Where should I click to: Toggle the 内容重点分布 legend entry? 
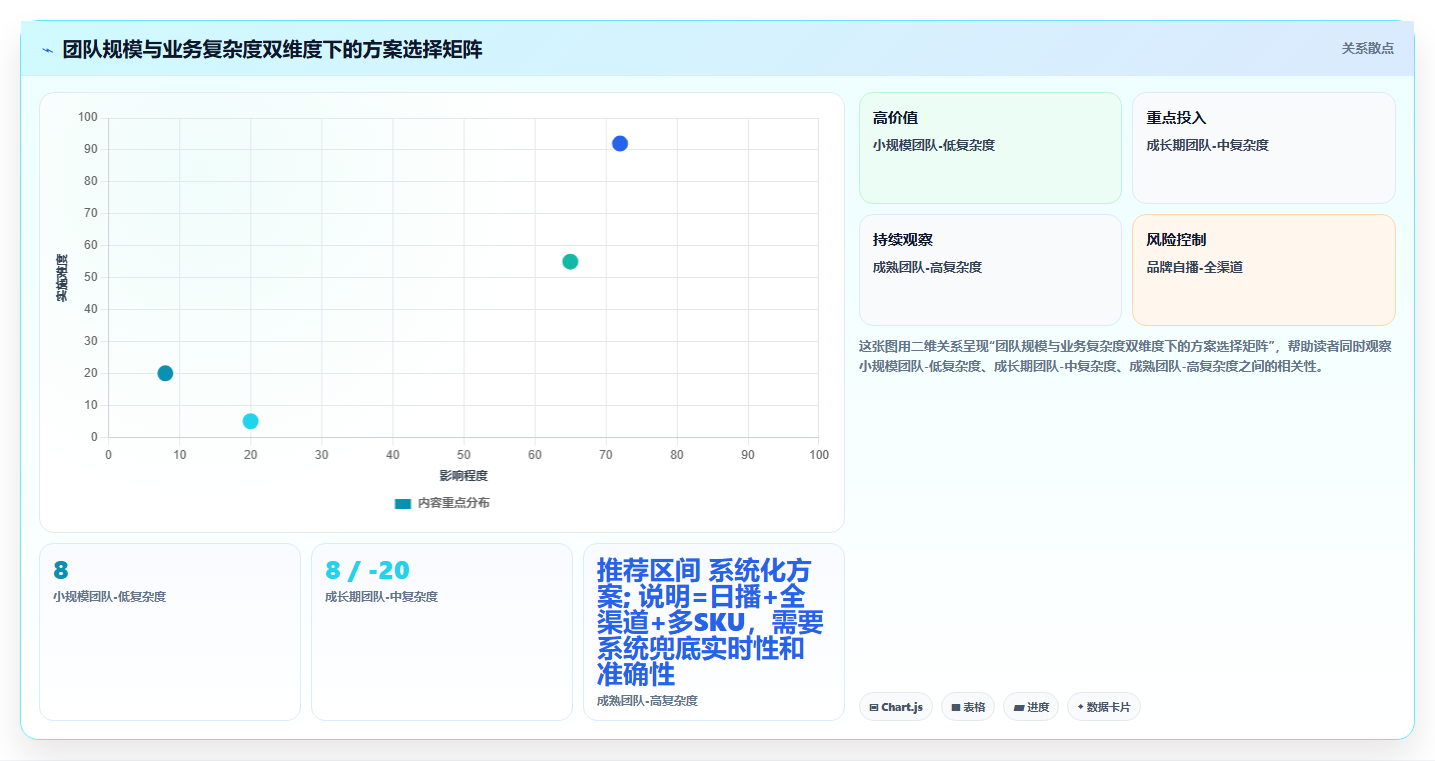pyautogui.click(x=442, y=503)
